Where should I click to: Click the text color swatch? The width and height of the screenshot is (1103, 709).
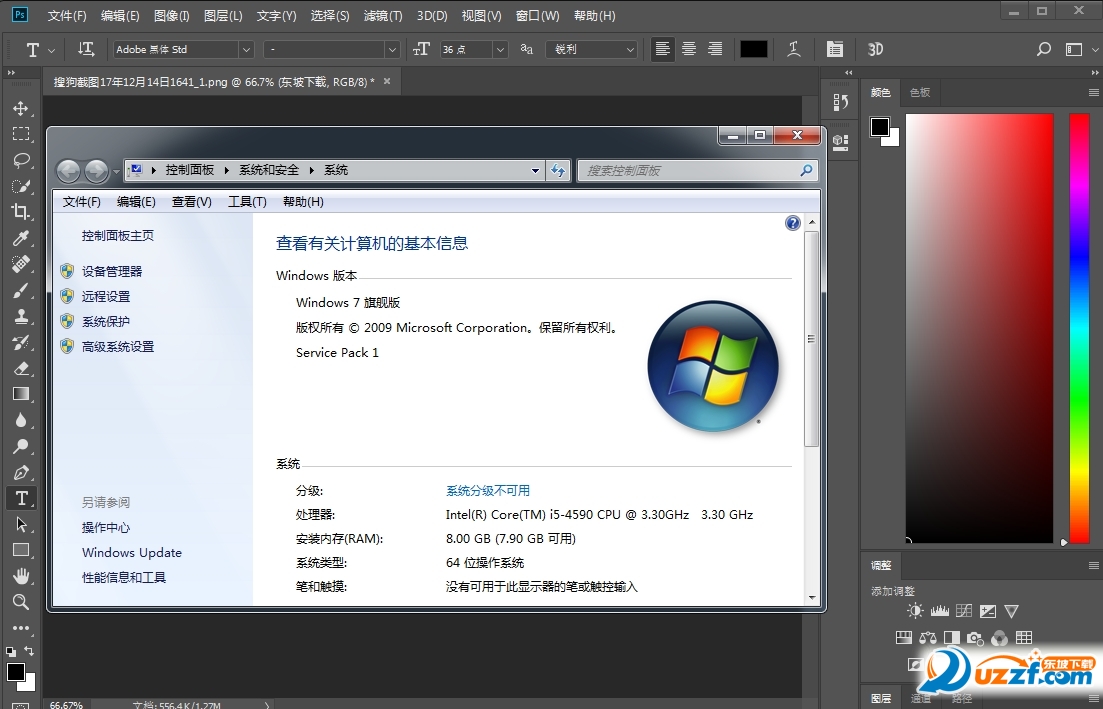753,49
